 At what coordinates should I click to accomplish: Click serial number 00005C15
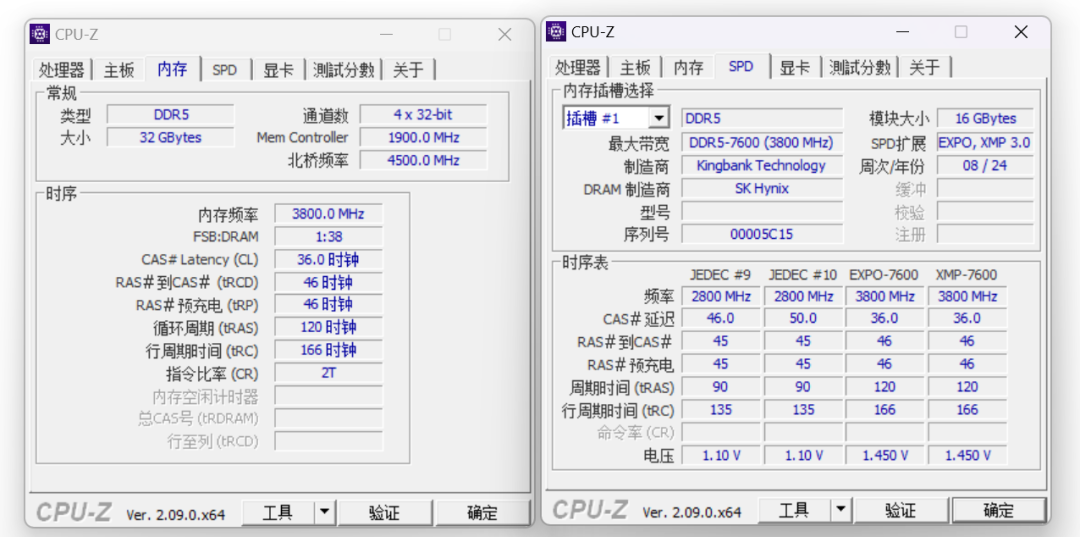pyautogui.click(x=762, y=234)
